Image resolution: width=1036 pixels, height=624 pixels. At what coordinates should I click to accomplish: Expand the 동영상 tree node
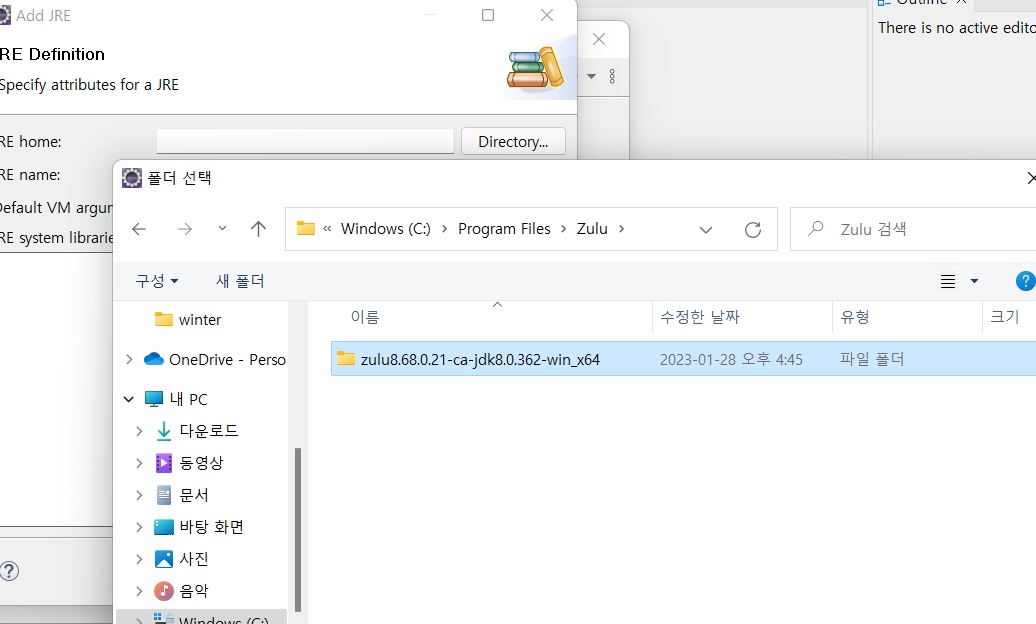coord(139,463)
